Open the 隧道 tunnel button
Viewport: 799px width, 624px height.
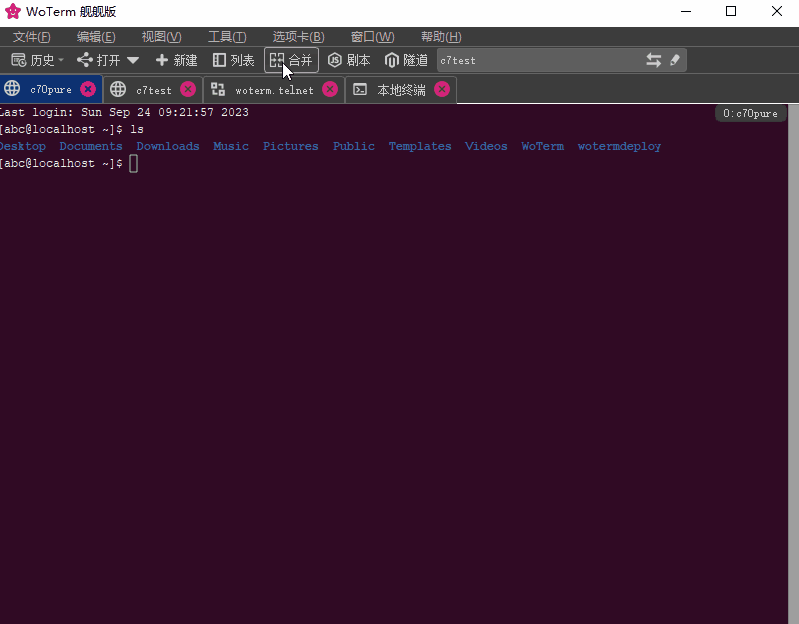[406, 60]
